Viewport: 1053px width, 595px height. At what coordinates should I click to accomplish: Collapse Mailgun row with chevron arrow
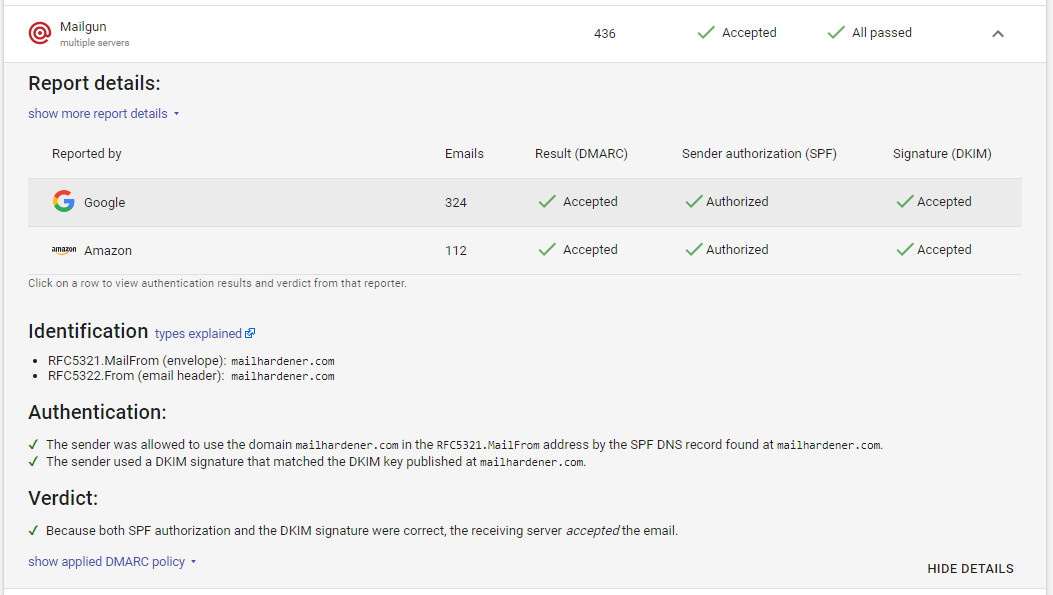(x=997, y=34)
